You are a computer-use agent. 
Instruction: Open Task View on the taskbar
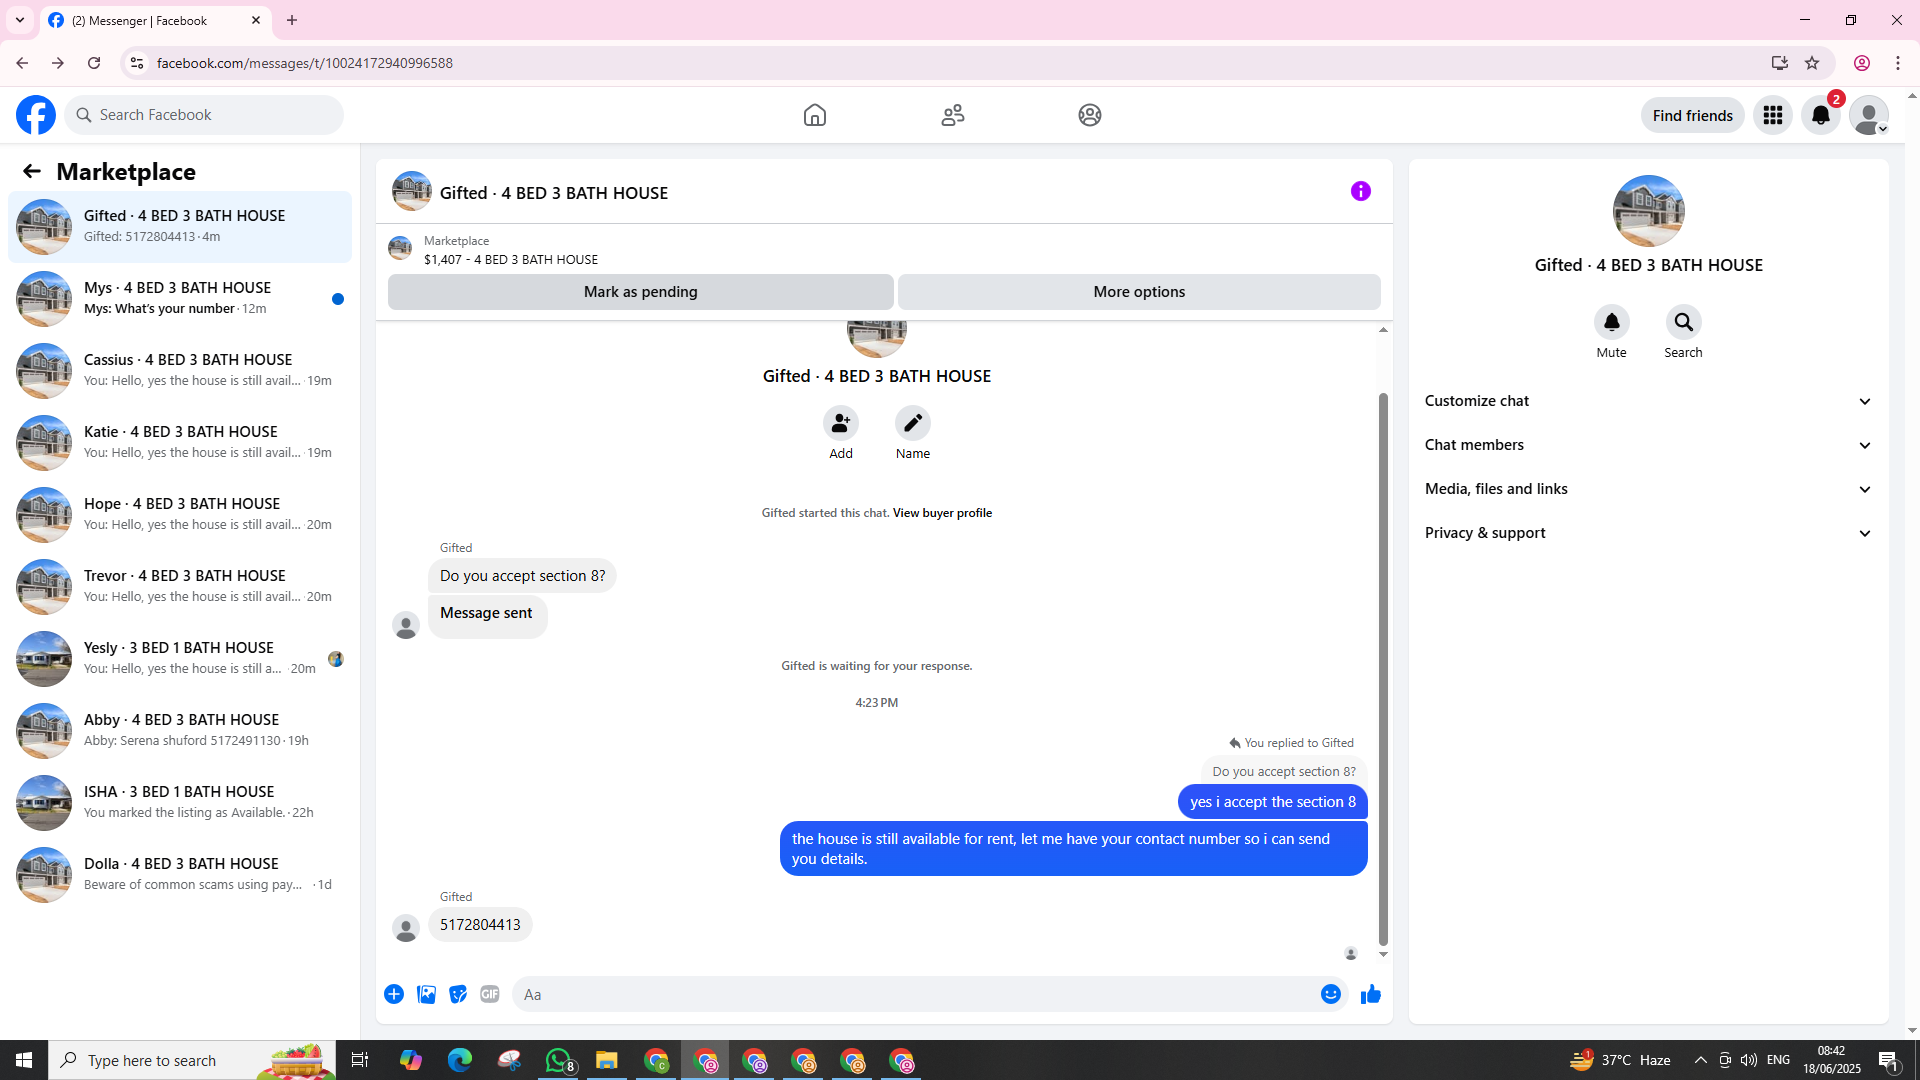[x=360, y=1060]
